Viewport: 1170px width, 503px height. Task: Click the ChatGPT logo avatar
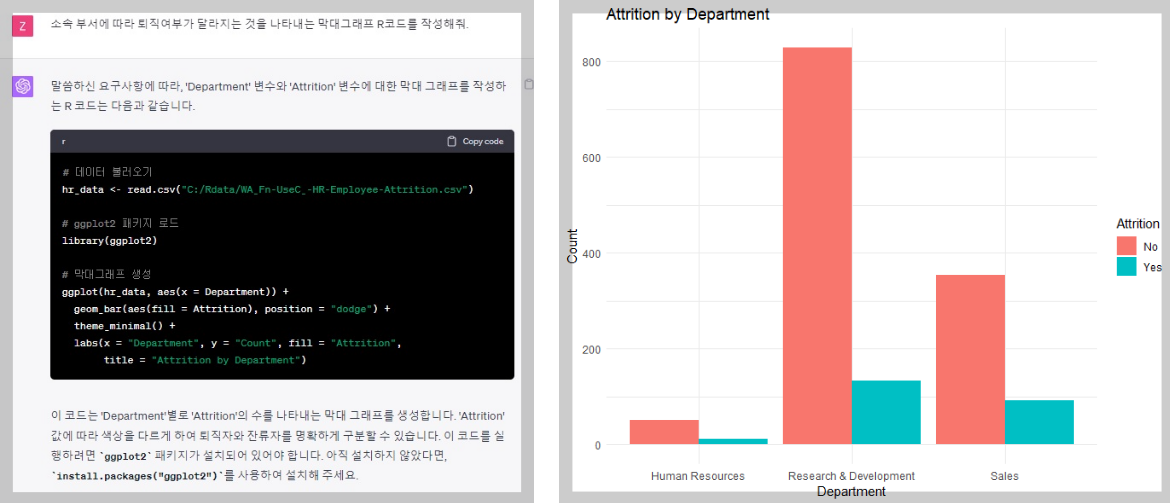[x=22, y=87]
